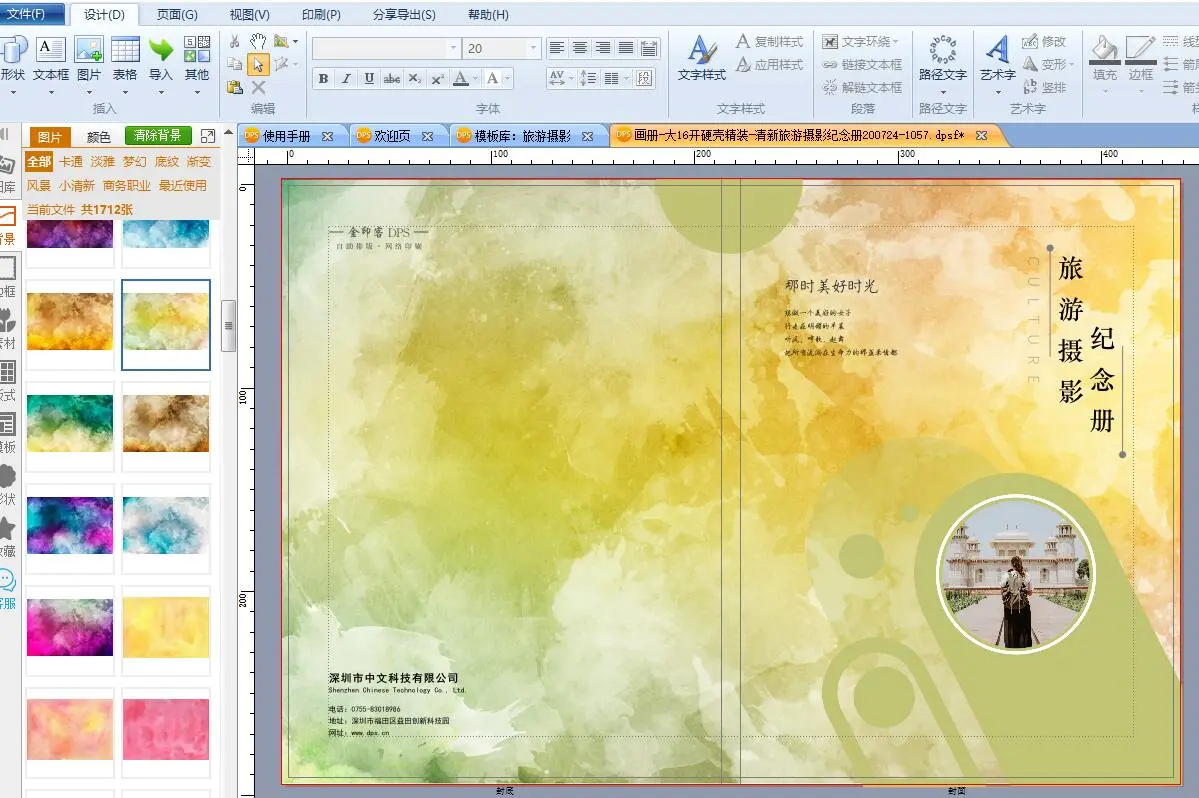Click the paragraph 段 settings icon
1199x798 pixels.
645,78
